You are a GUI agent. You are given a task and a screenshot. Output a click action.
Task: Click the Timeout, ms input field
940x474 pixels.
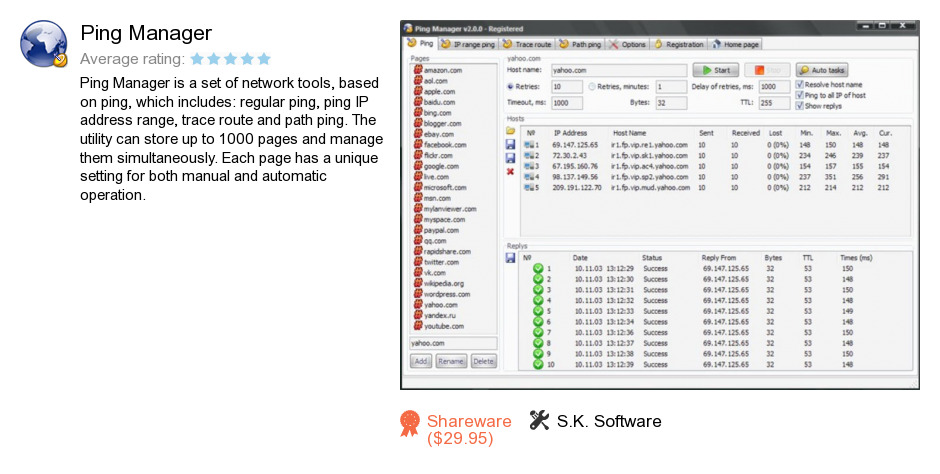point(567,102)
